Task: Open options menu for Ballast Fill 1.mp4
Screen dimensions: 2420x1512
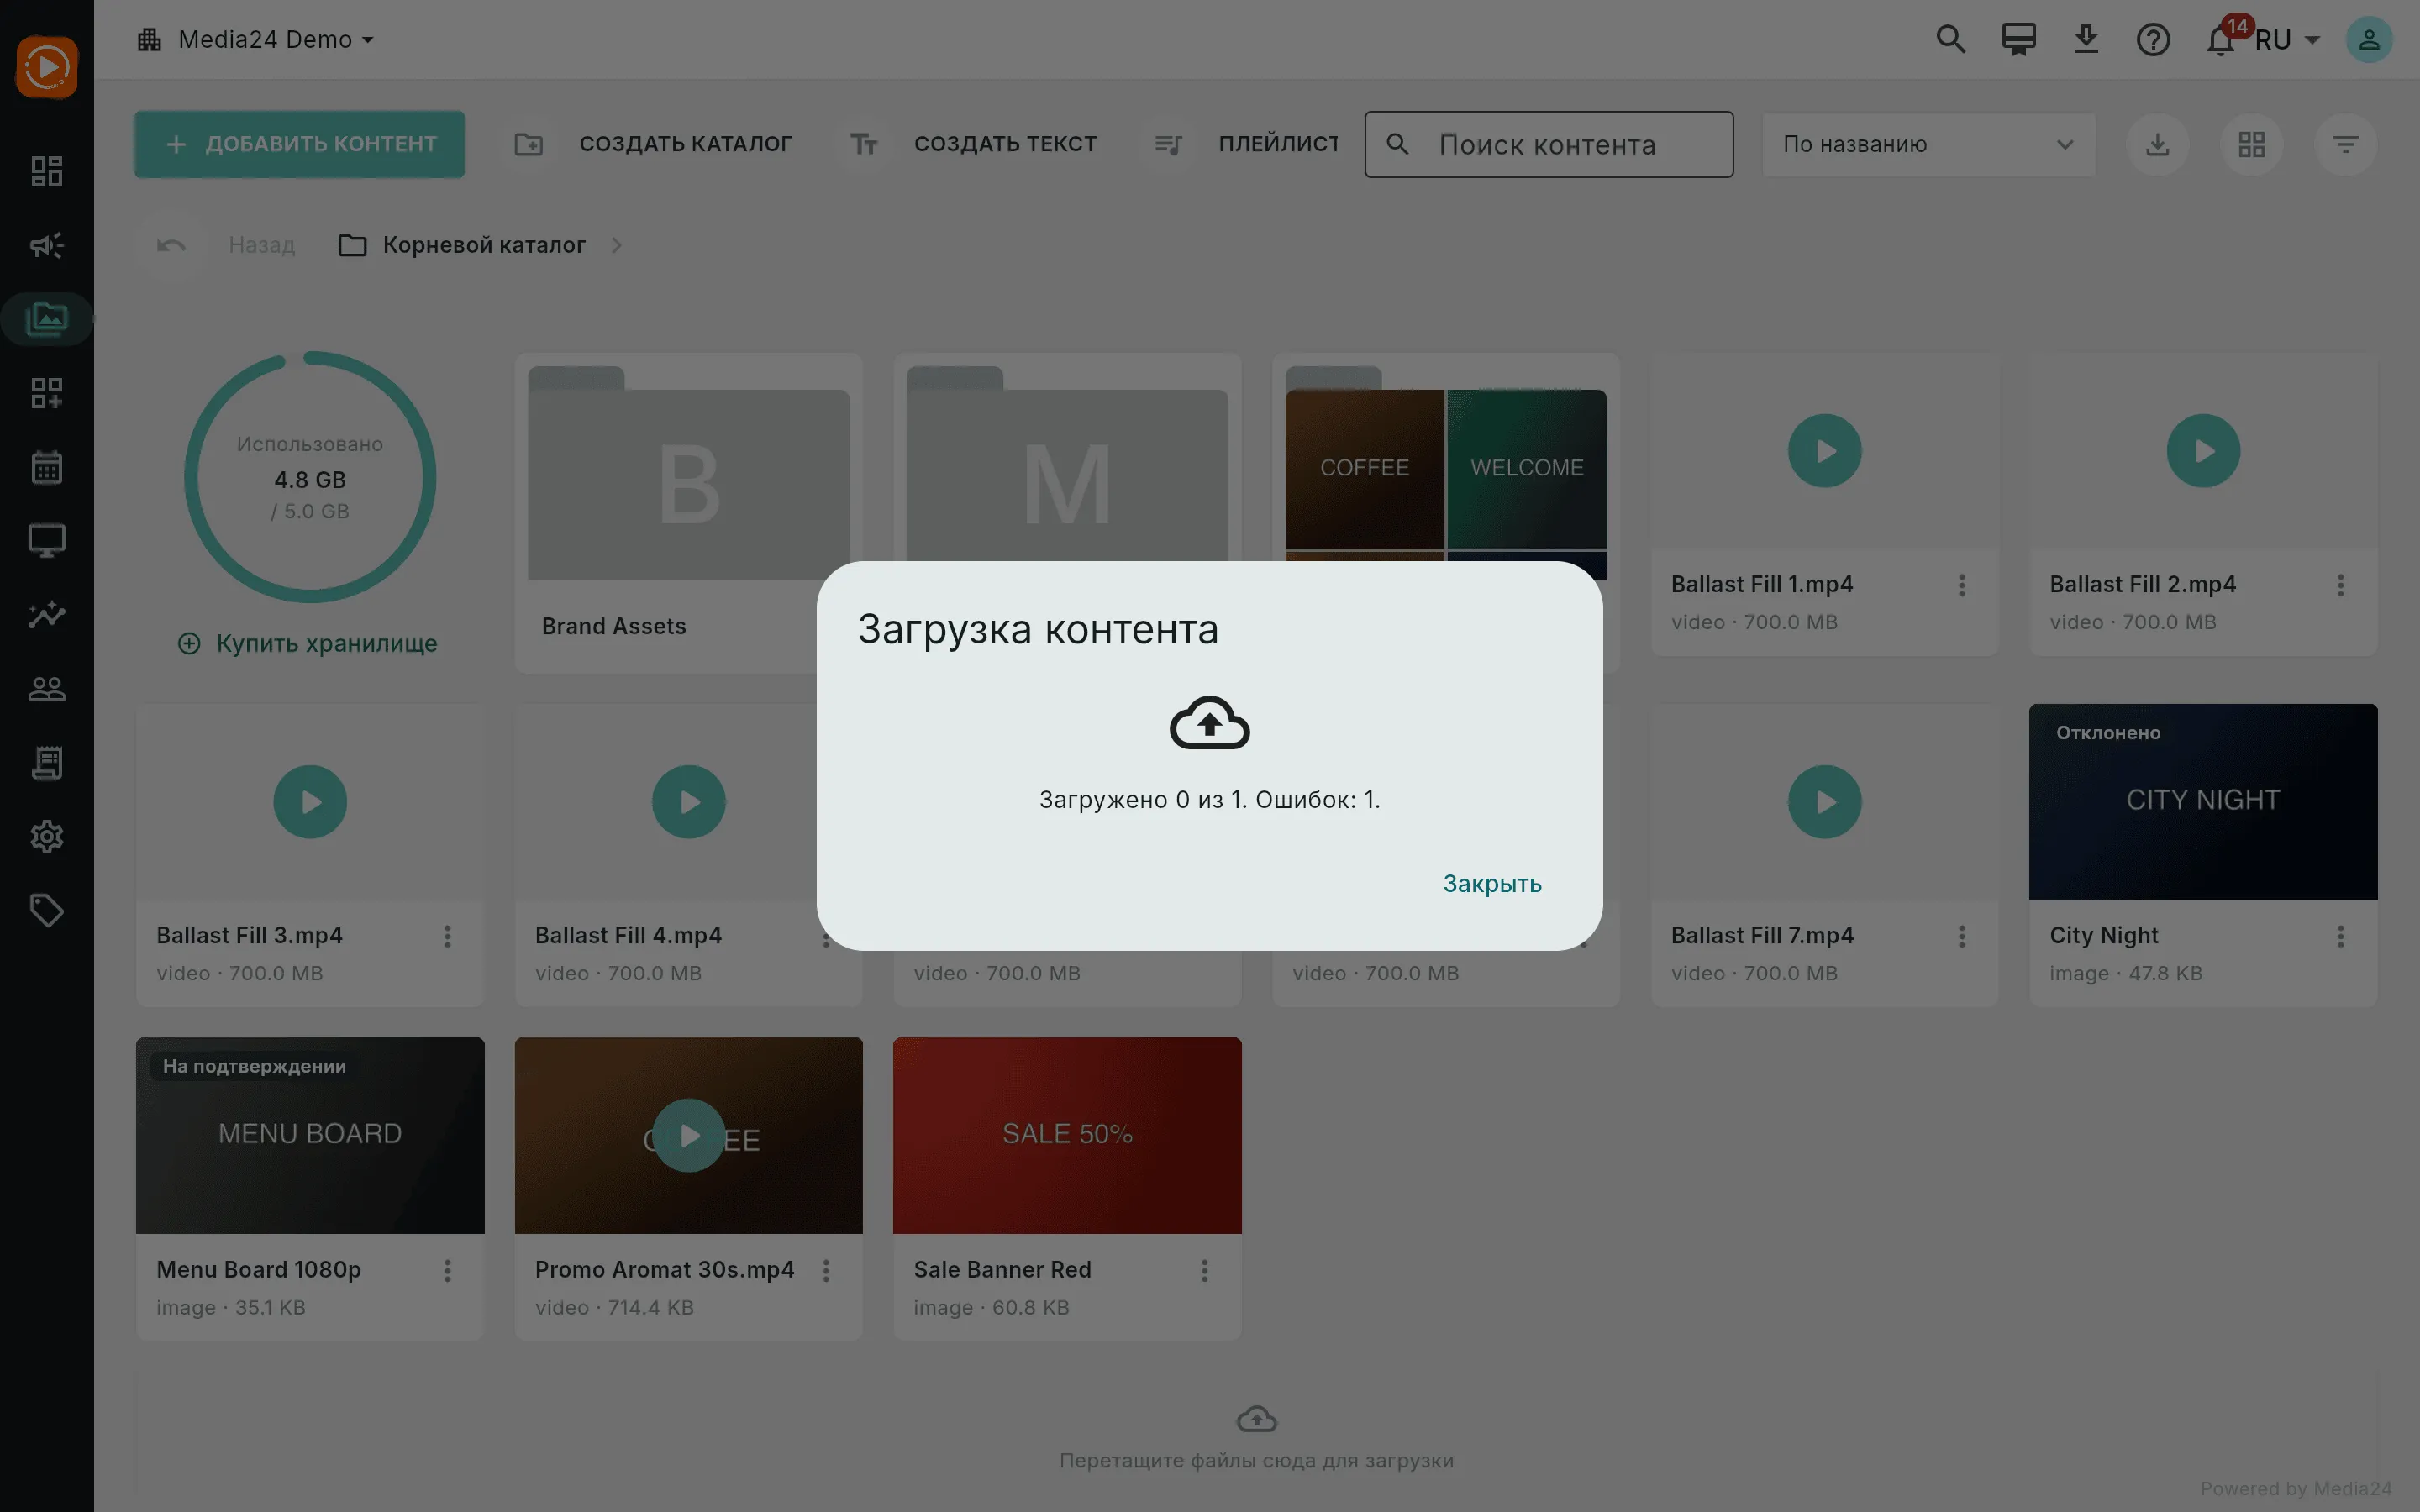Action: coord(1961,585)
